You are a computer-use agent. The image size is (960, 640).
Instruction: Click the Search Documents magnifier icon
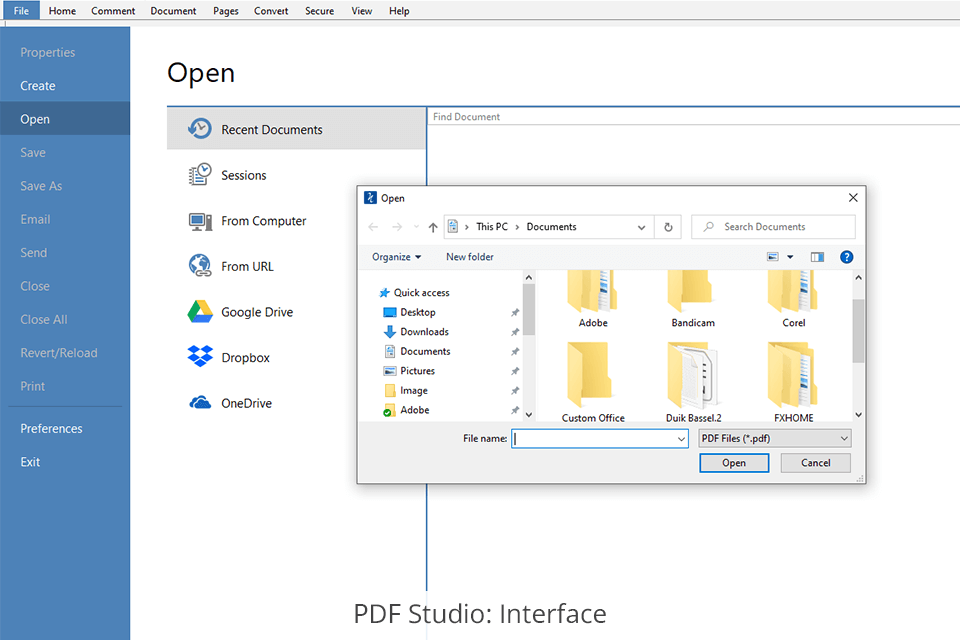708,227
